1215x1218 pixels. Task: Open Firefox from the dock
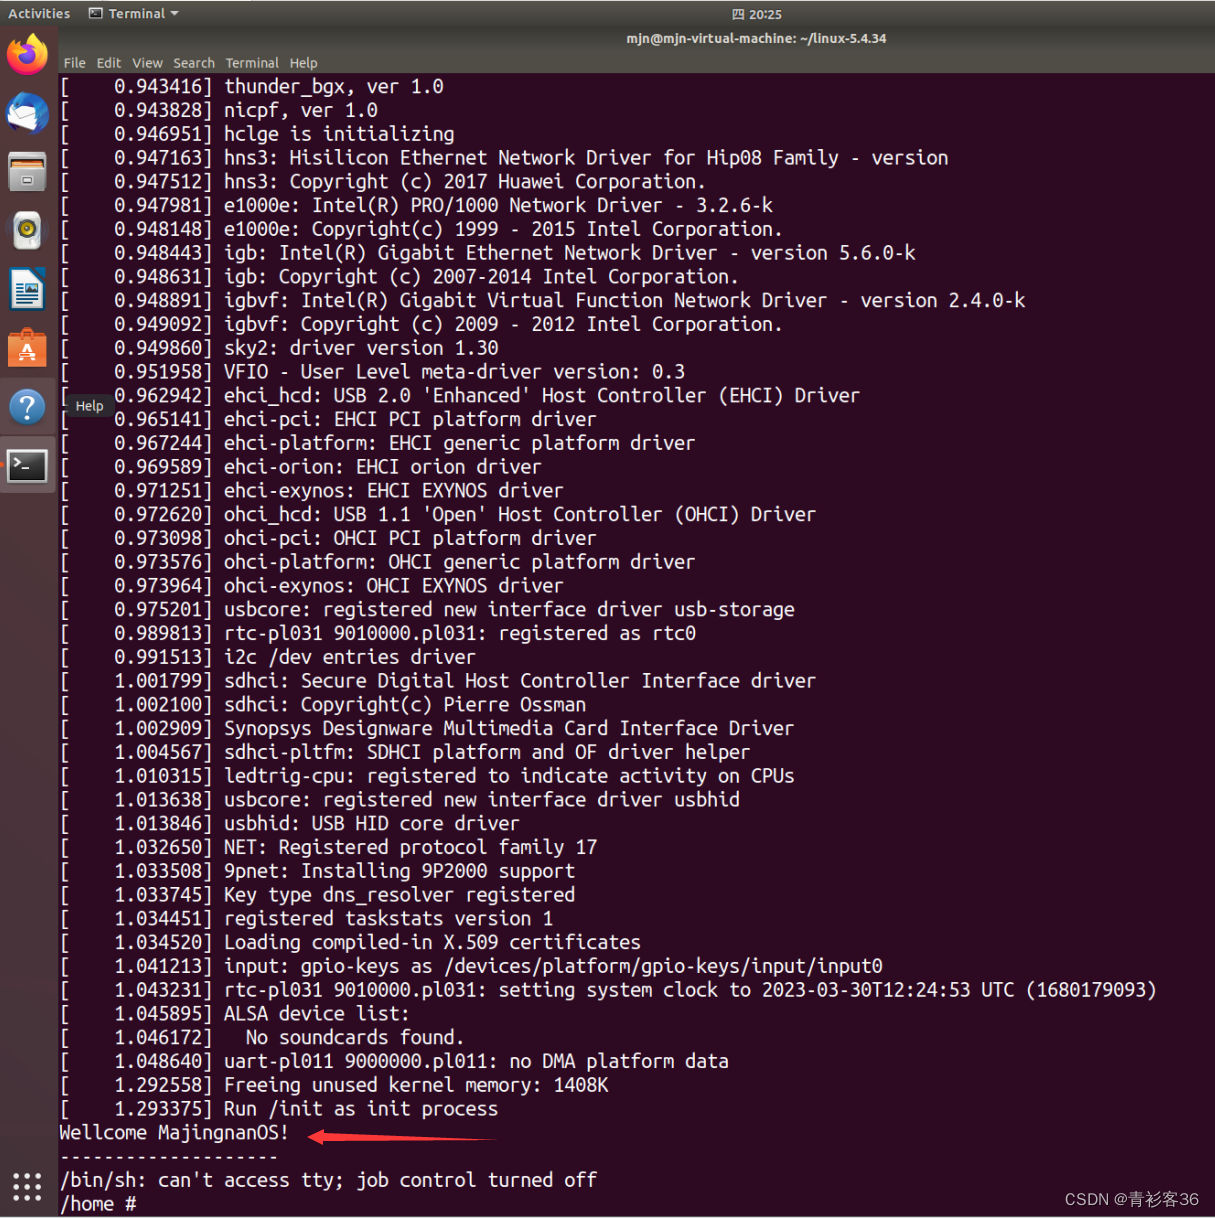(27, 55)
